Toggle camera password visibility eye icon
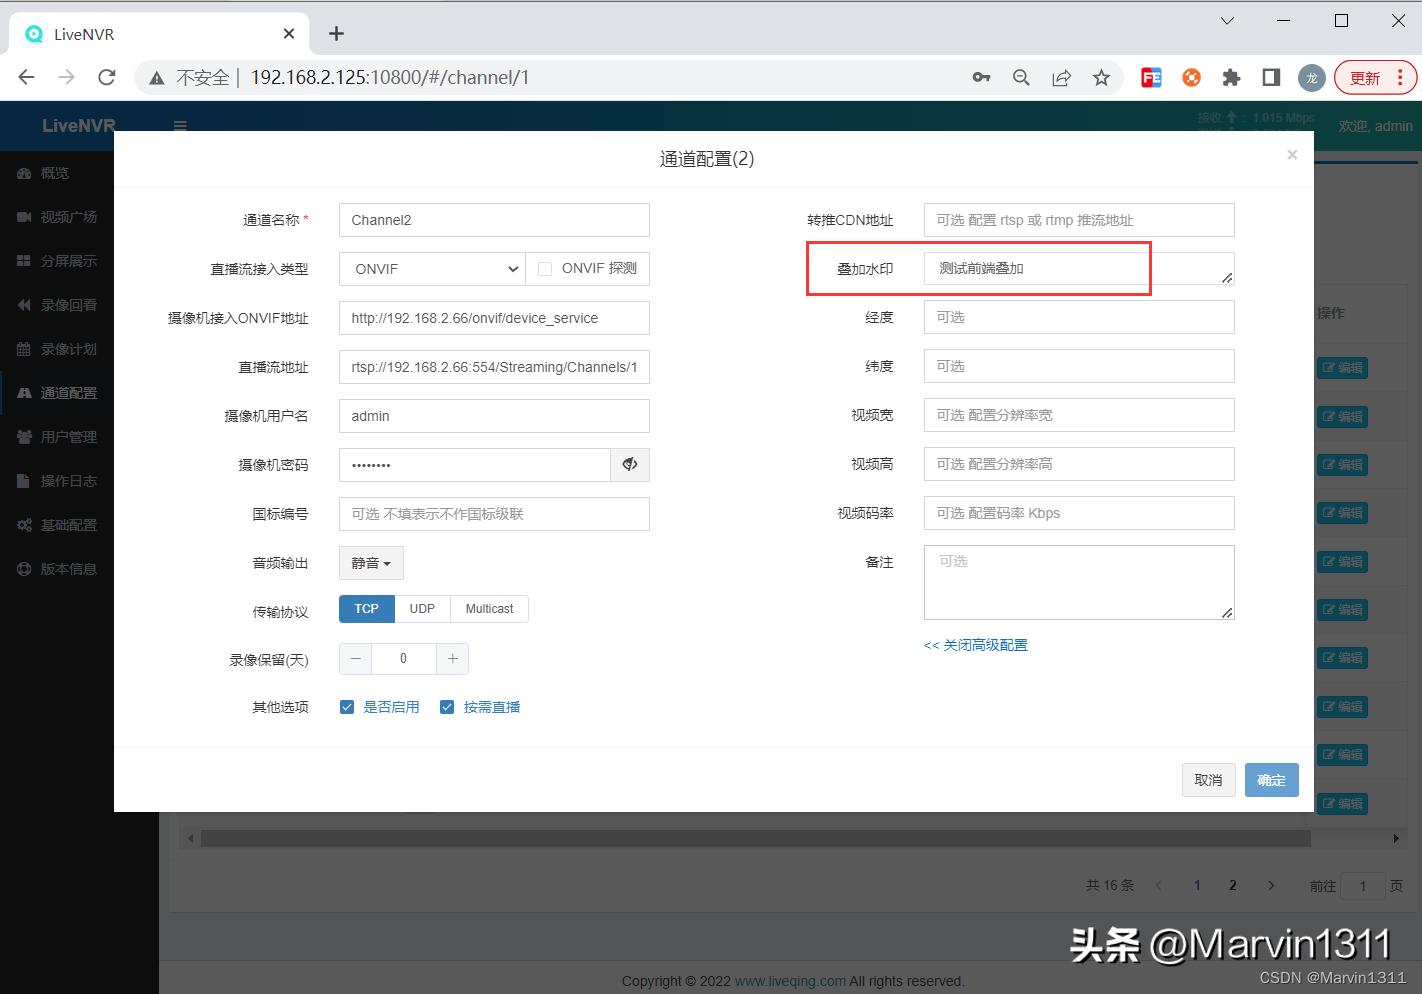This screenshot has width=1422, height=994. tap(630, 464)
